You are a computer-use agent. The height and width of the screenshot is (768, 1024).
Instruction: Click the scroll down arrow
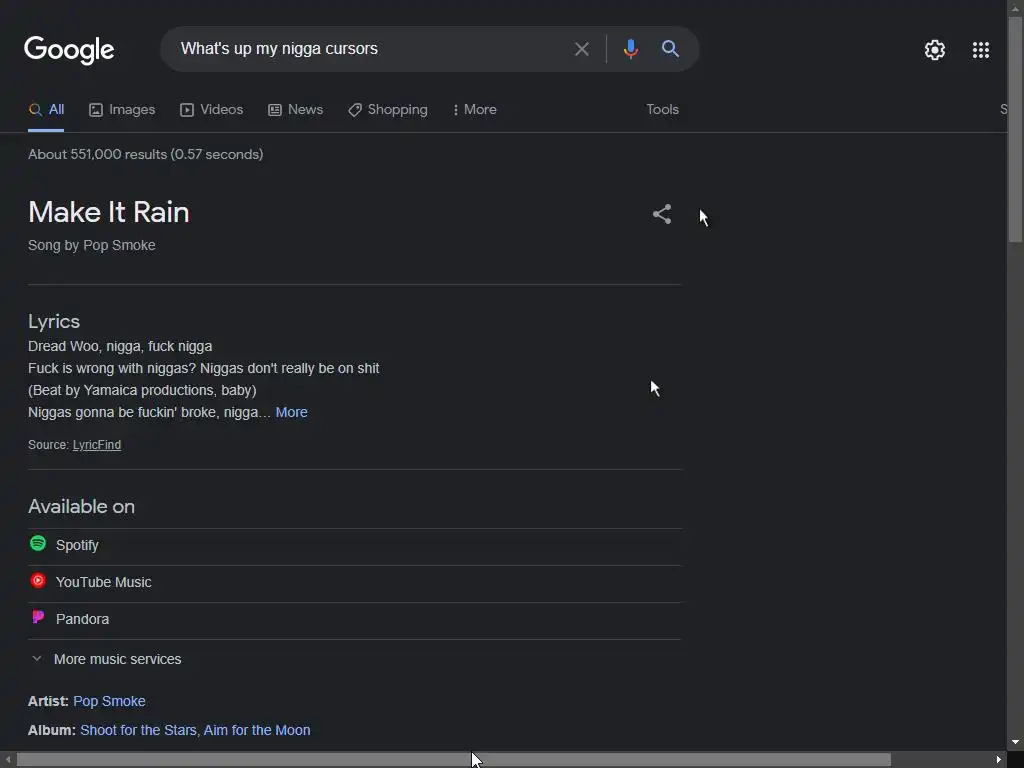point(1016,743)
